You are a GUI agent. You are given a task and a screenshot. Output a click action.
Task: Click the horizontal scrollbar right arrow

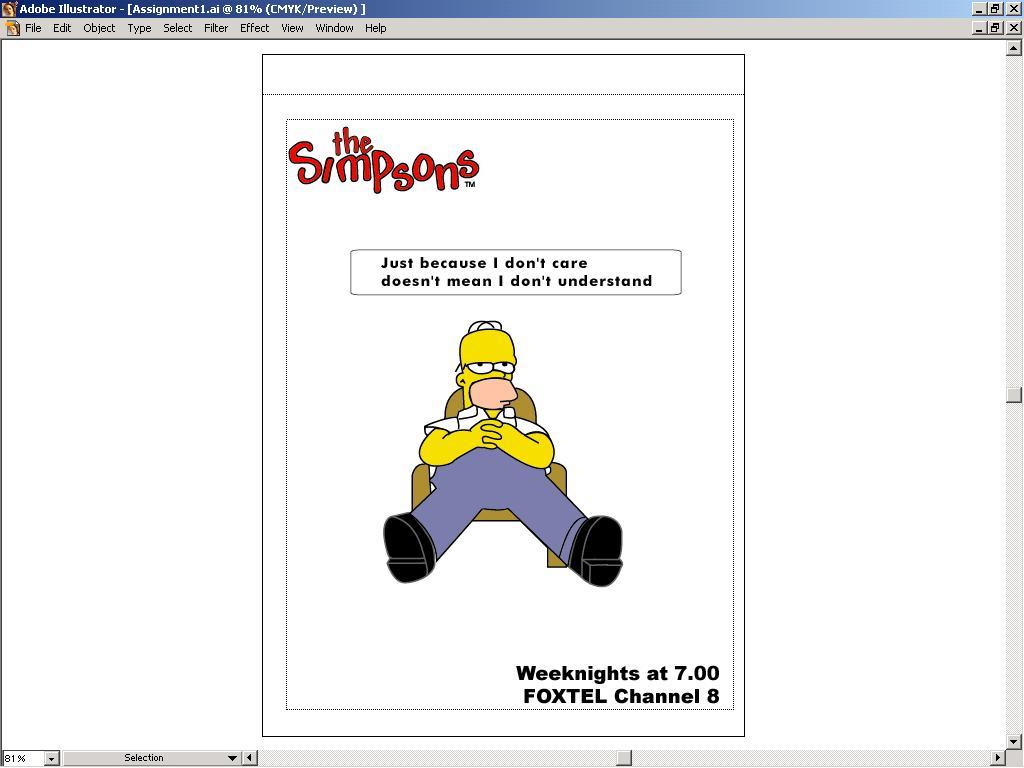tap(997, 758)
